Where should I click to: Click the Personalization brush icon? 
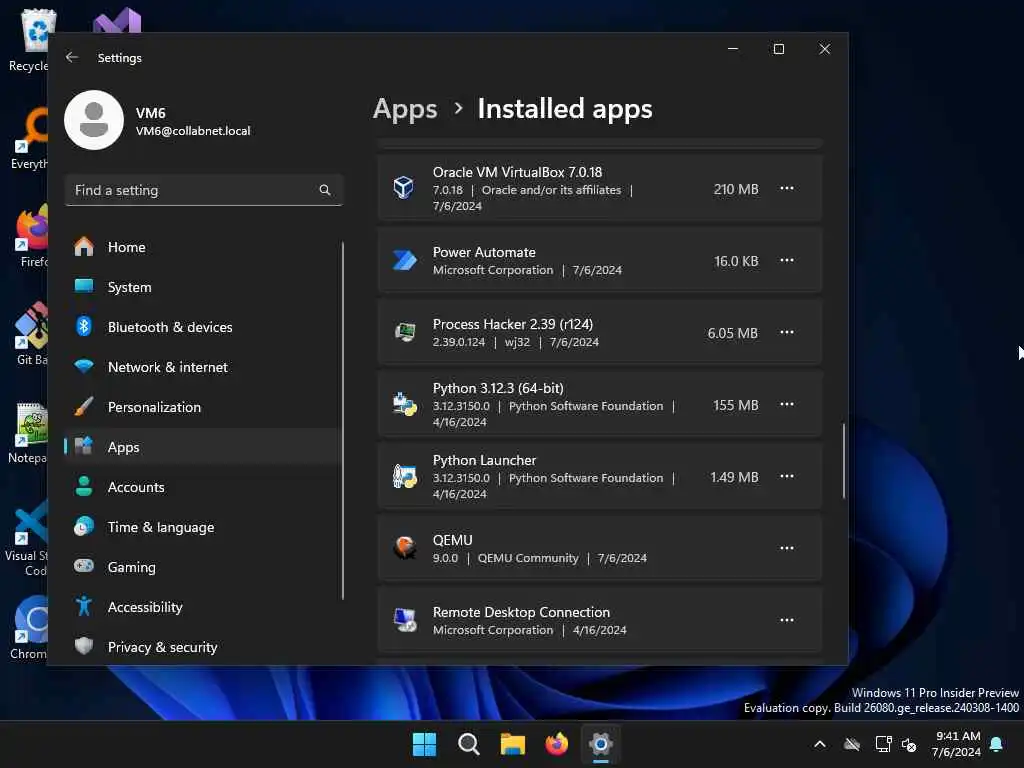[x=84, y=406]
